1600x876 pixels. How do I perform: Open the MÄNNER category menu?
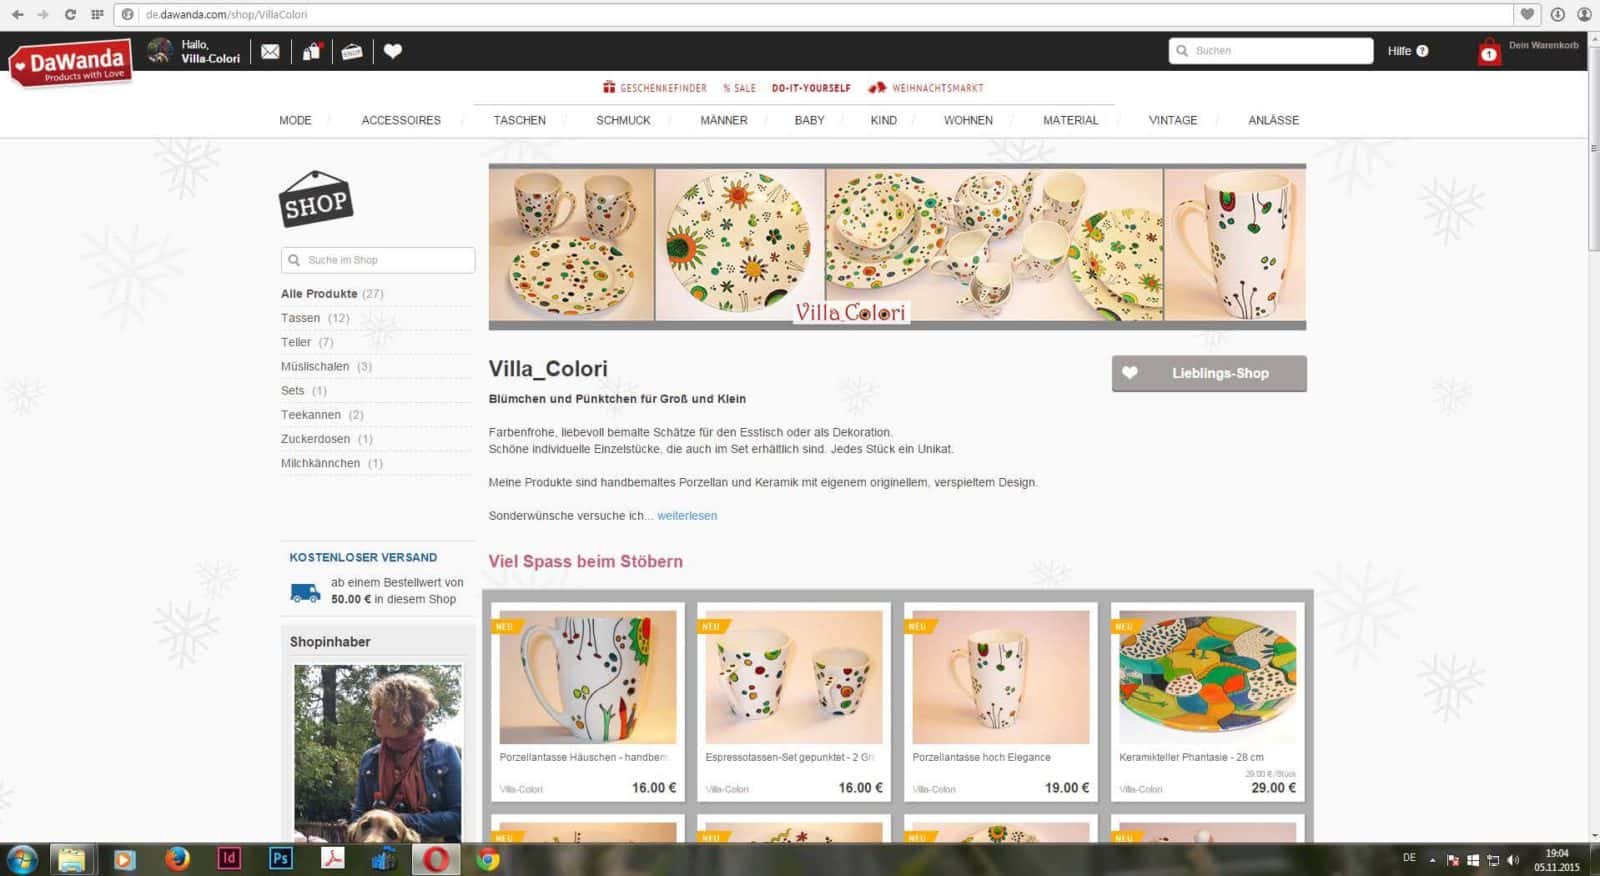pos(724,120)
